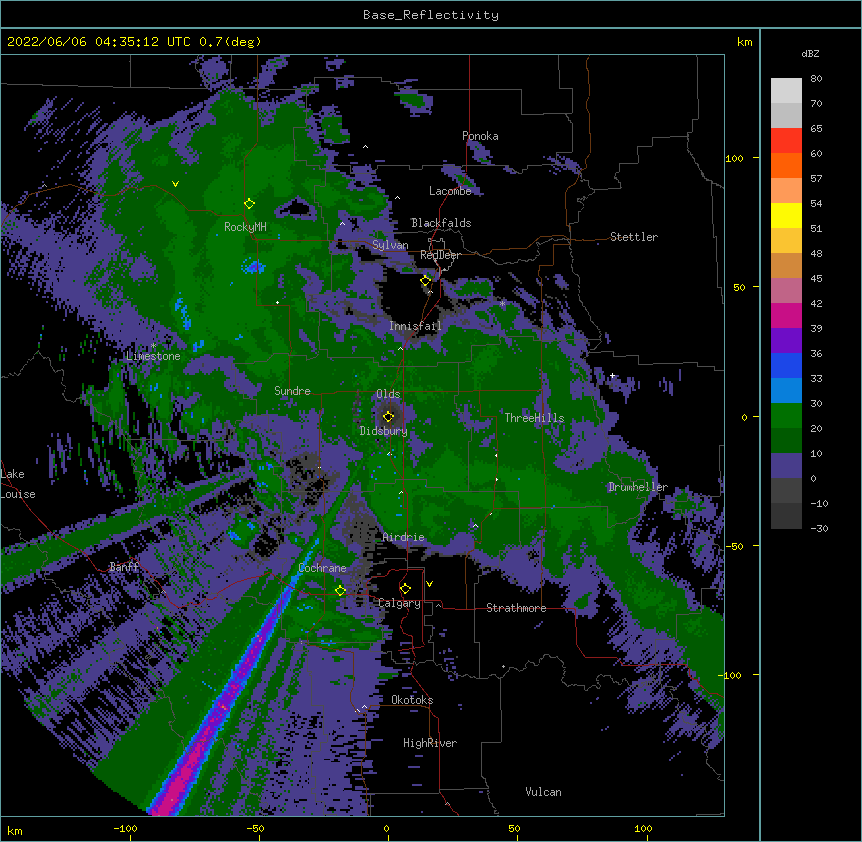The image size is (862, 842).
Task: Click the yellow diamond marker above RockyMH
Action: pyautogui.click(x=249, y=204)
